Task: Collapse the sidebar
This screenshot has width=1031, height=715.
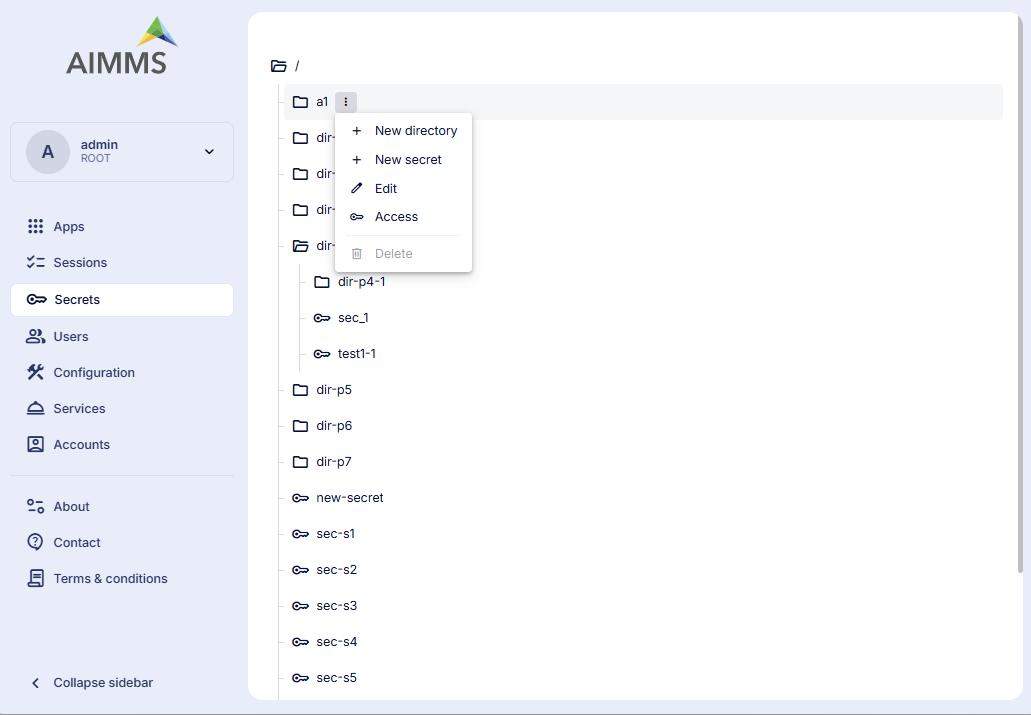Action: click(x=92, y=683)
